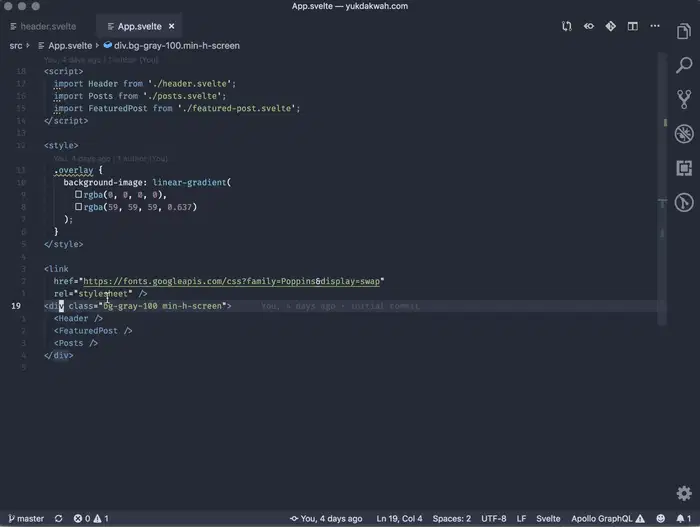Click the '<link' tag text
The image size is (700, 527).
click(x=56, y=269)
